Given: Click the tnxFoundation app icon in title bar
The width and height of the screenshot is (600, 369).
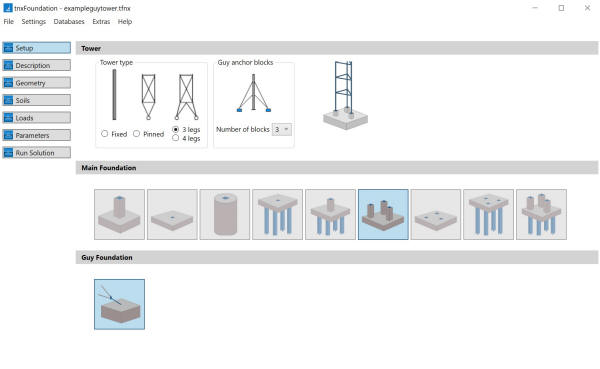Looking at the screenshot, I should pyautogui.click(x=8, y=8).
